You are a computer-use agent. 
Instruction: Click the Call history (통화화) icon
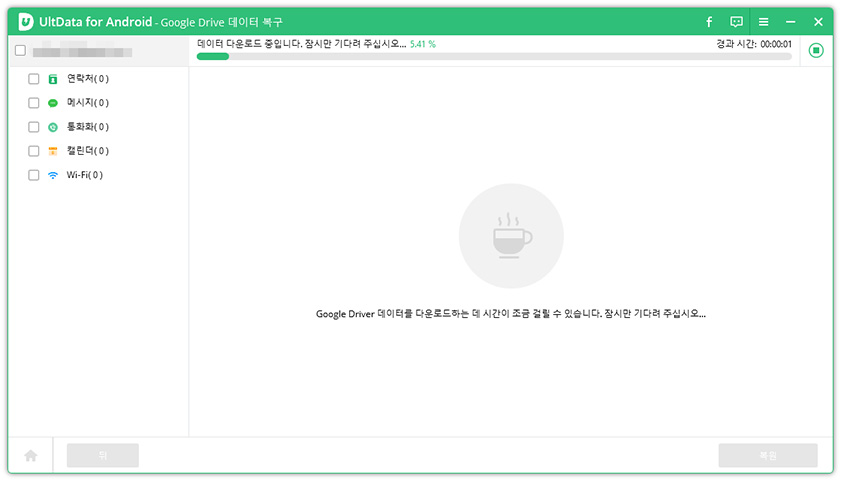pyautogui.click(x=53, y=127)
